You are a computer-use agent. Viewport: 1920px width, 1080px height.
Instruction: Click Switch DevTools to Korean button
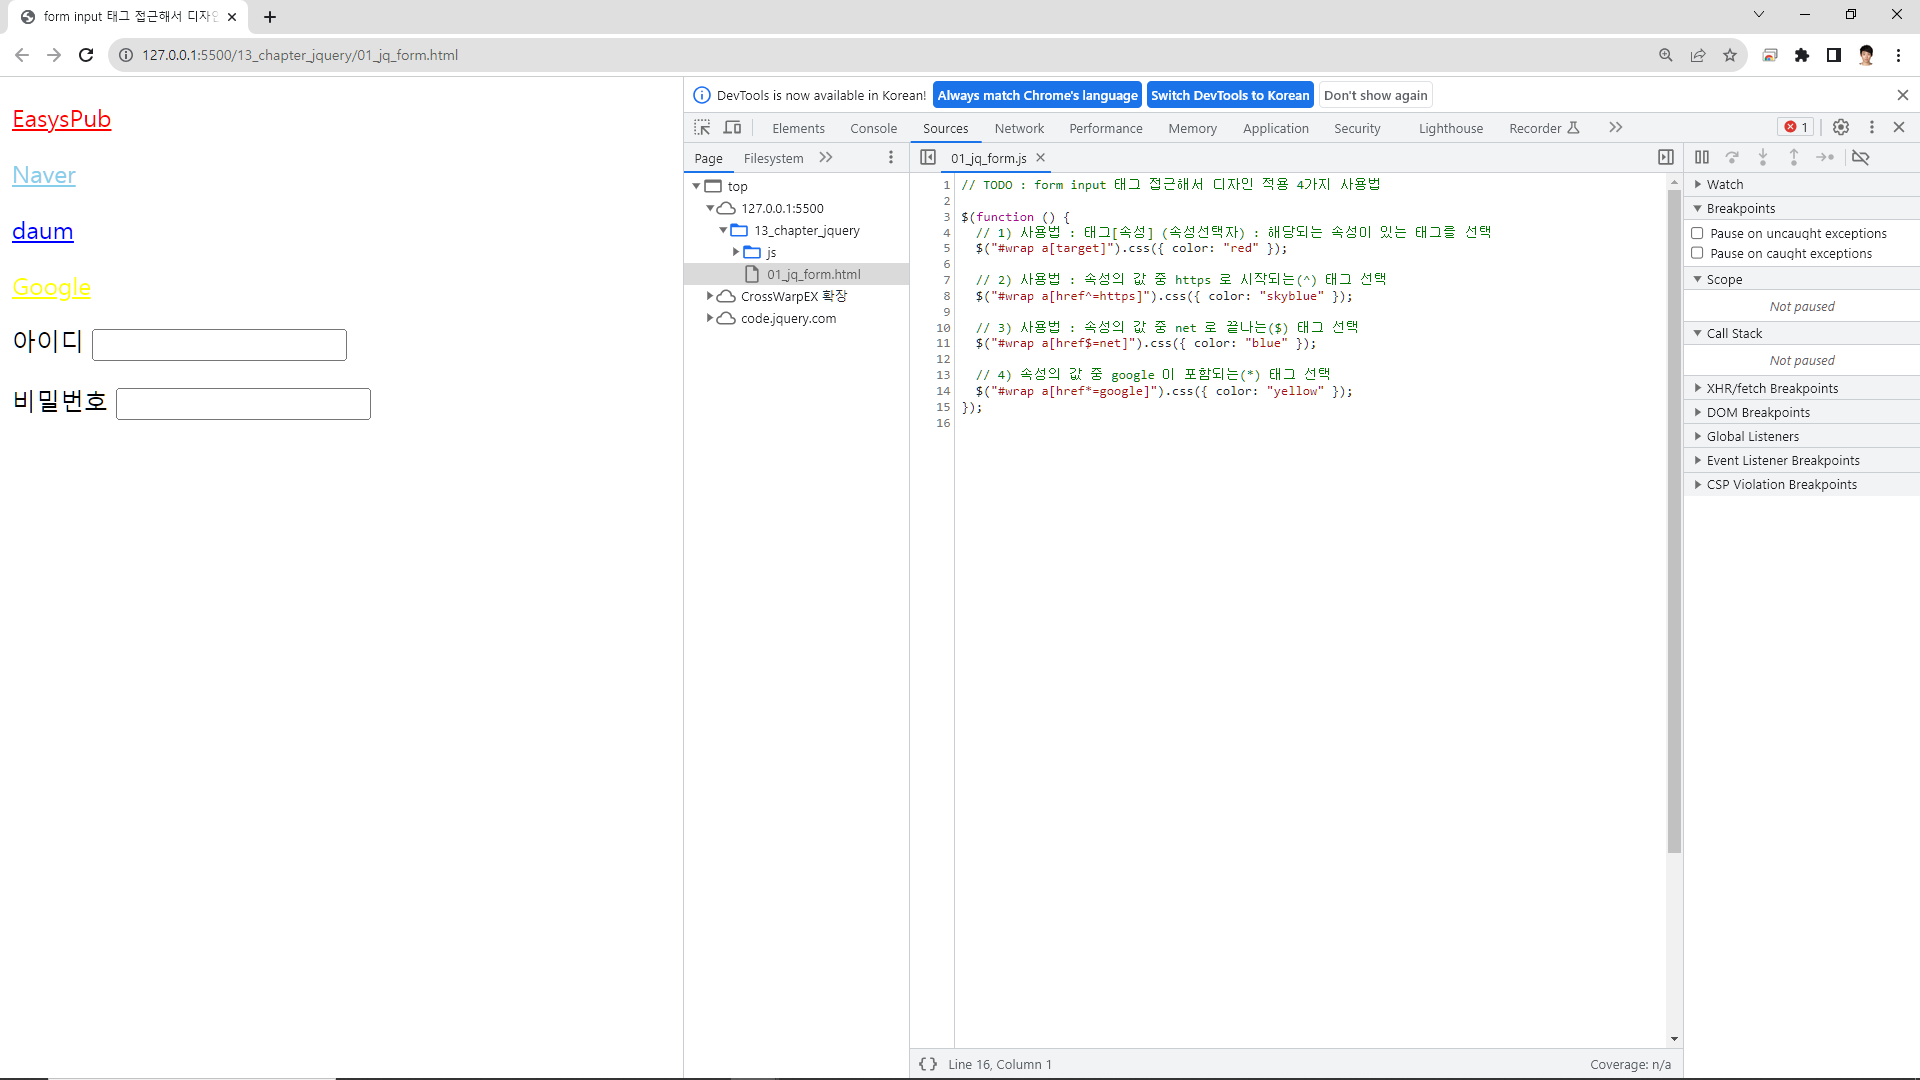click(x=1229, y=95)
